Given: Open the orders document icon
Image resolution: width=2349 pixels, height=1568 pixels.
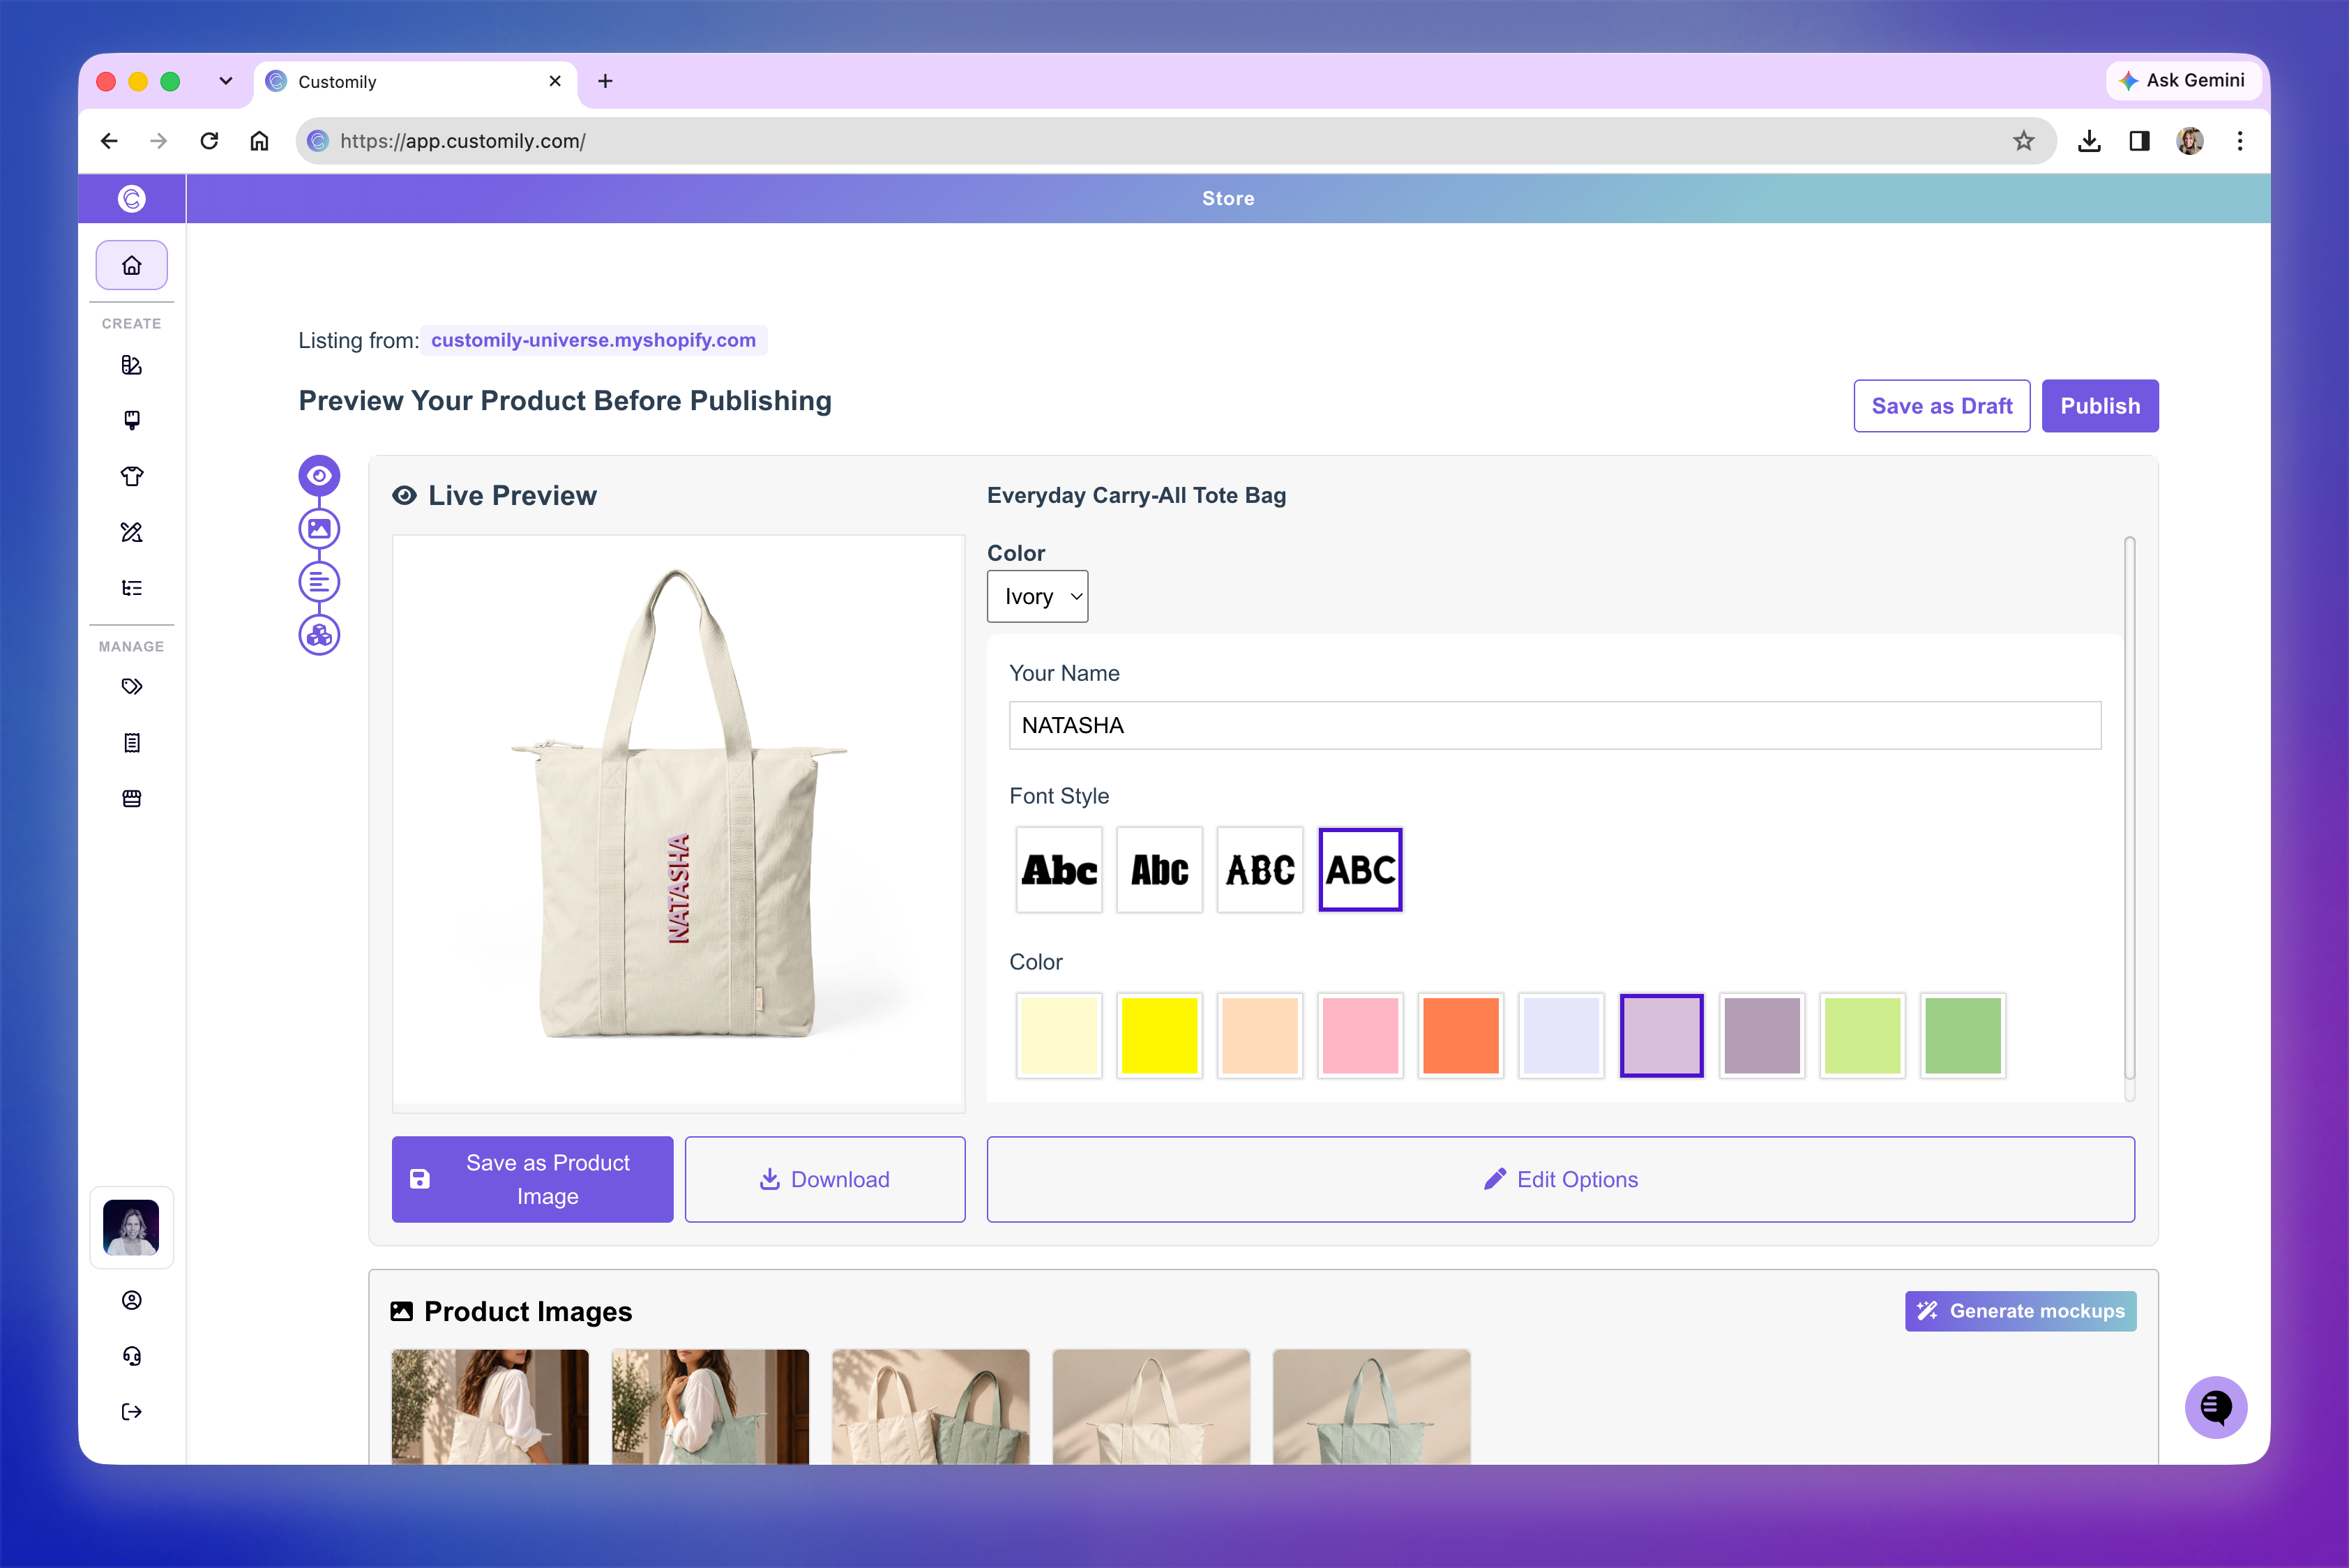Looking at the screenshot, I should [x=131, y=743].
